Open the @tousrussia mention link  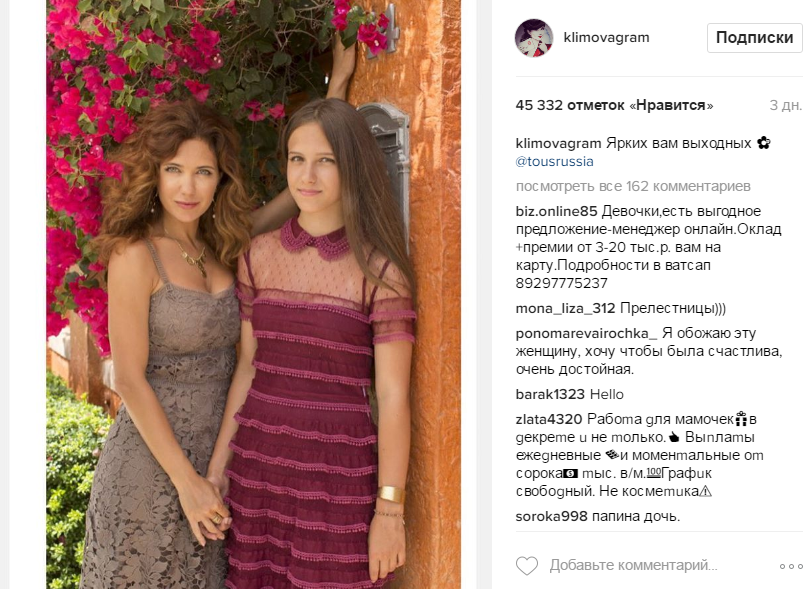click(554, 161)
